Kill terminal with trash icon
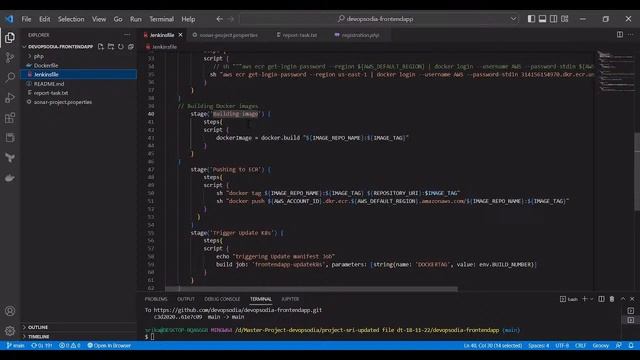This screenshot has height=360, width=640. coord(612,299)
